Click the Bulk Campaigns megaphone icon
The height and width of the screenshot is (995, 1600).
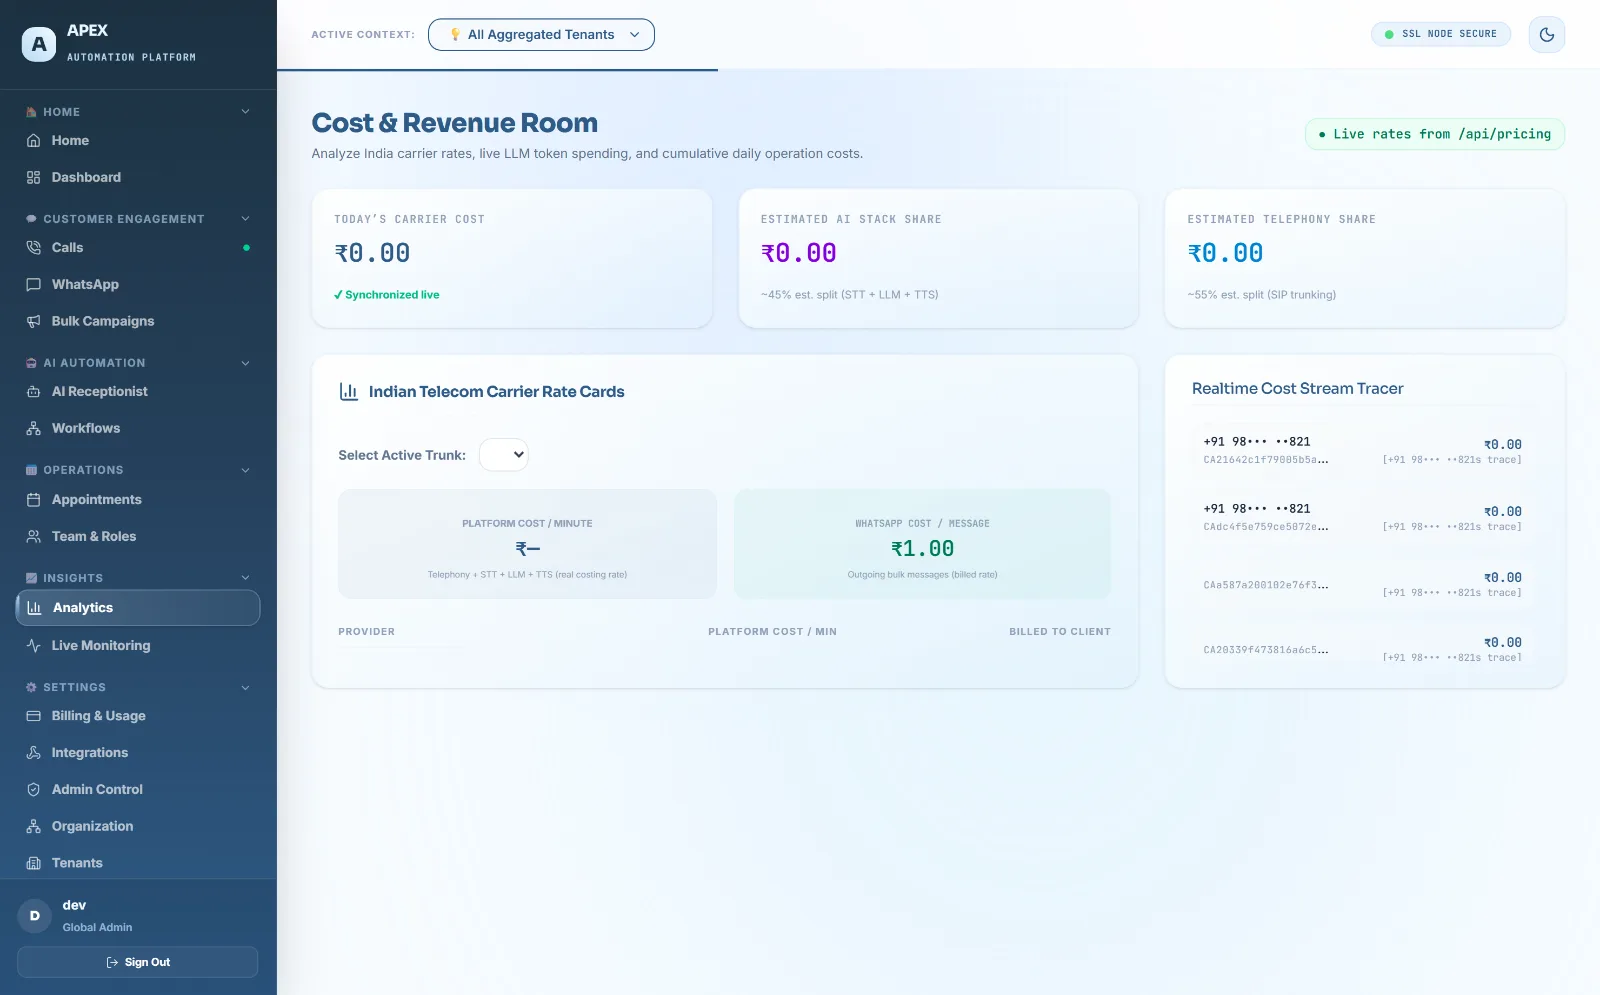coord(33,322)
